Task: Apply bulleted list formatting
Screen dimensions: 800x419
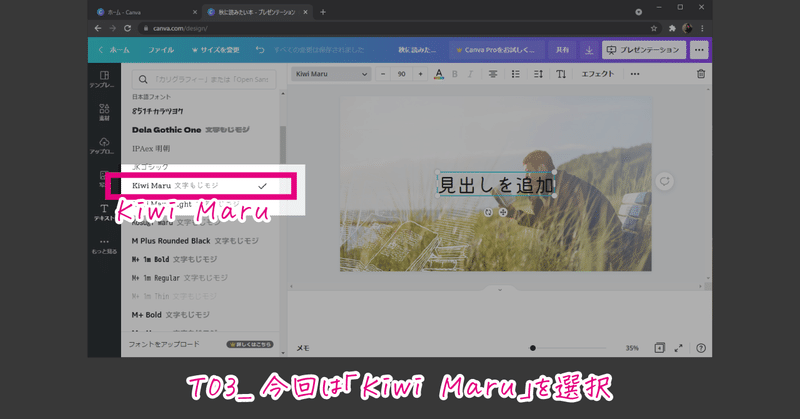Action: (x=516, y=74)
